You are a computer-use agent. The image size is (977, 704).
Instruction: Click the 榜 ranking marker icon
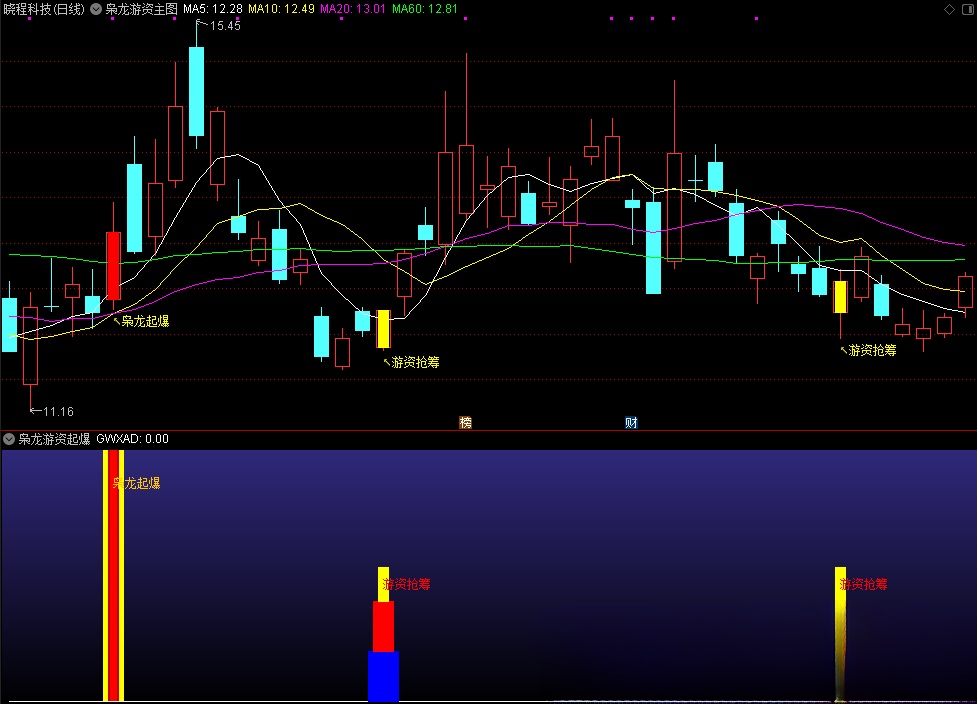pyautogui.click(x=465, y=423)
